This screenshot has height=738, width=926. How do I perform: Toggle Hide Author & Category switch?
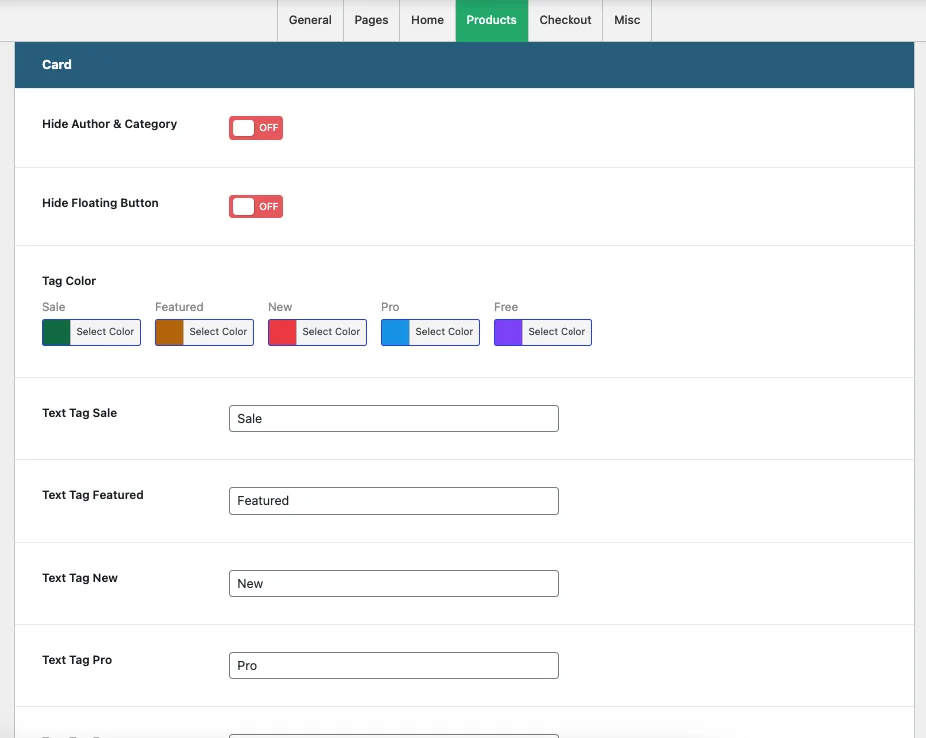[256, 128]
